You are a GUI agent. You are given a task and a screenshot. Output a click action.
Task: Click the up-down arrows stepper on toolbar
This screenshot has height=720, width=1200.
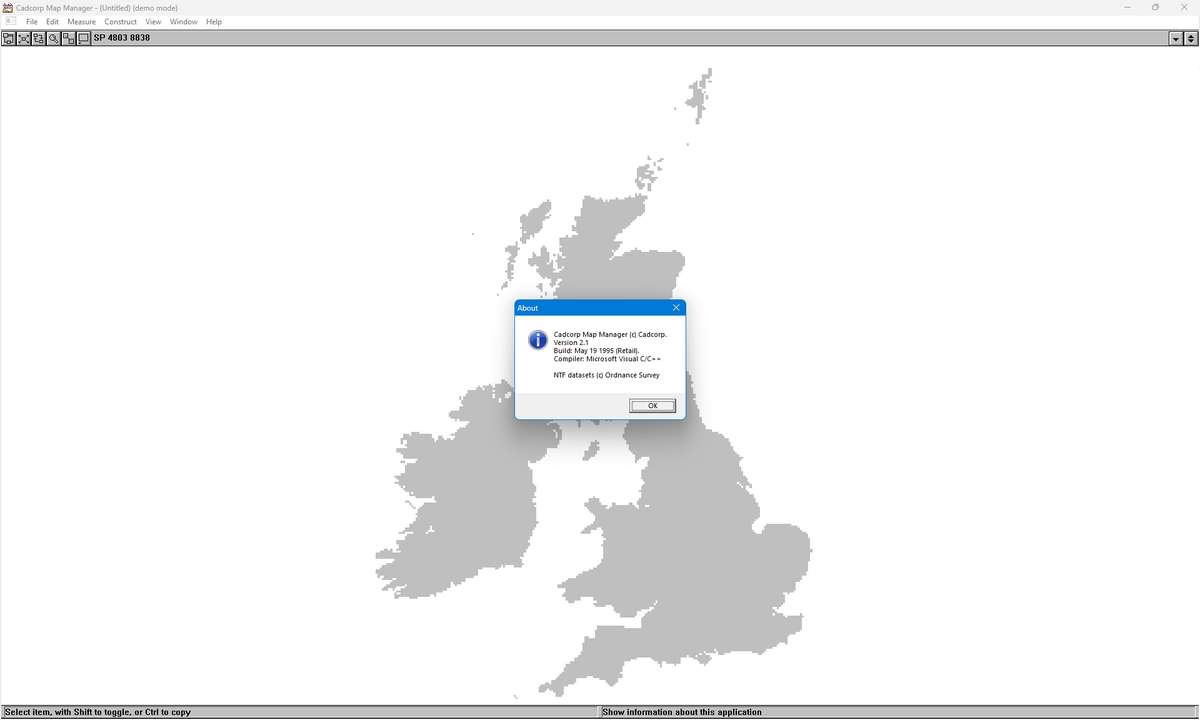pyautogui.click(x=1191, y=38)
